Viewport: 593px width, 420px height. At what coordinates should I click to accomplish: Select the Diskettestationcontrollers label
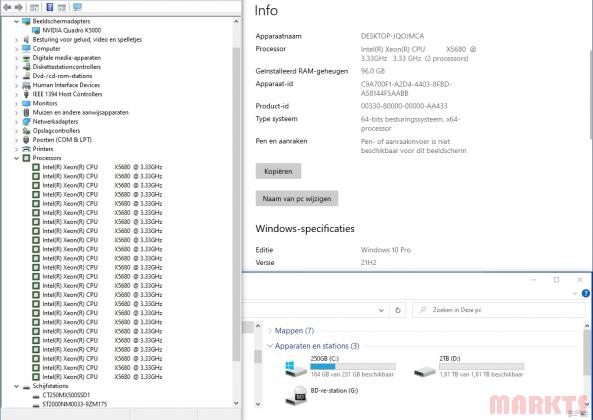(67, 67)
